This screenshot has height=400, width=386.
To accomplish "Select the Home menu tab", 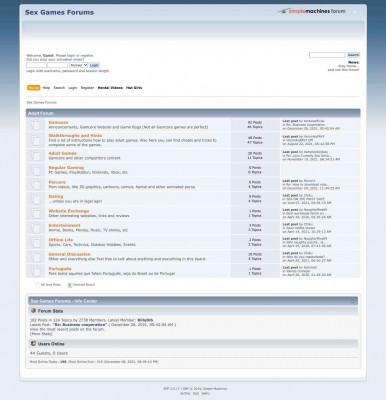I will 34,88.
